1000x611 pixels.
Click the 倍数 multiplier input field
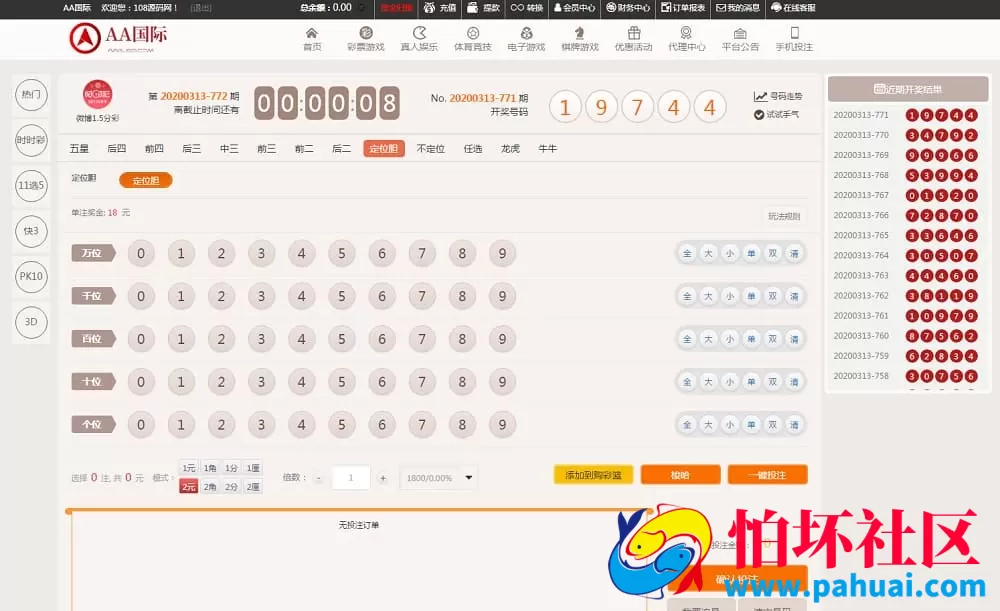(350, 477)
